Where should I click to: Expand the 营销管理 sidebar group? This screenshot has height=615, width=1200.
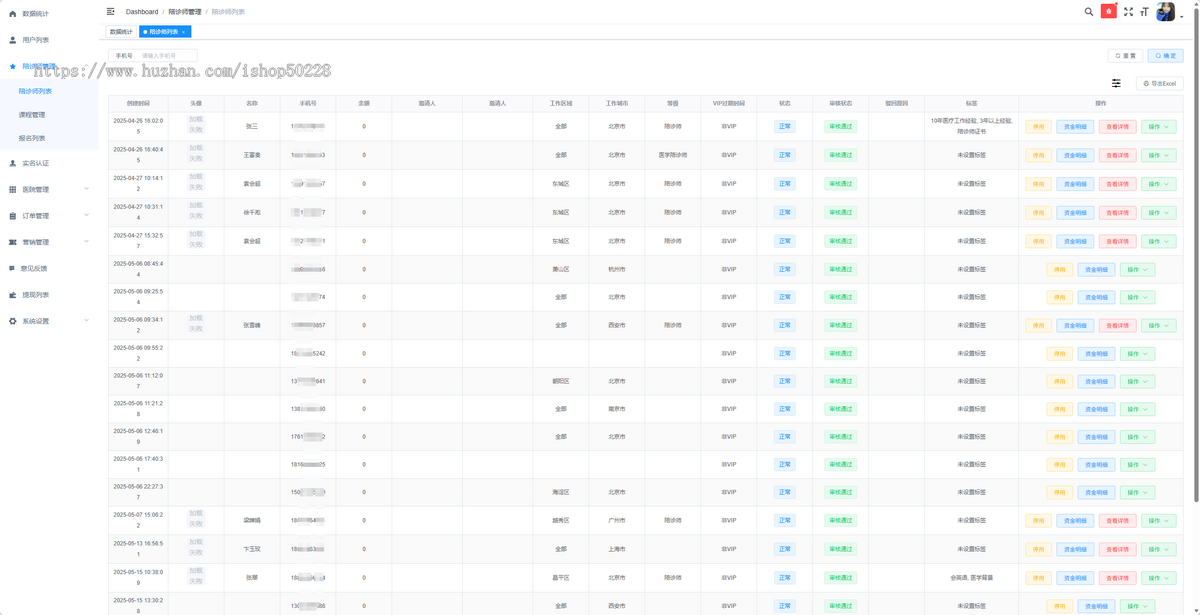point(86,242)
